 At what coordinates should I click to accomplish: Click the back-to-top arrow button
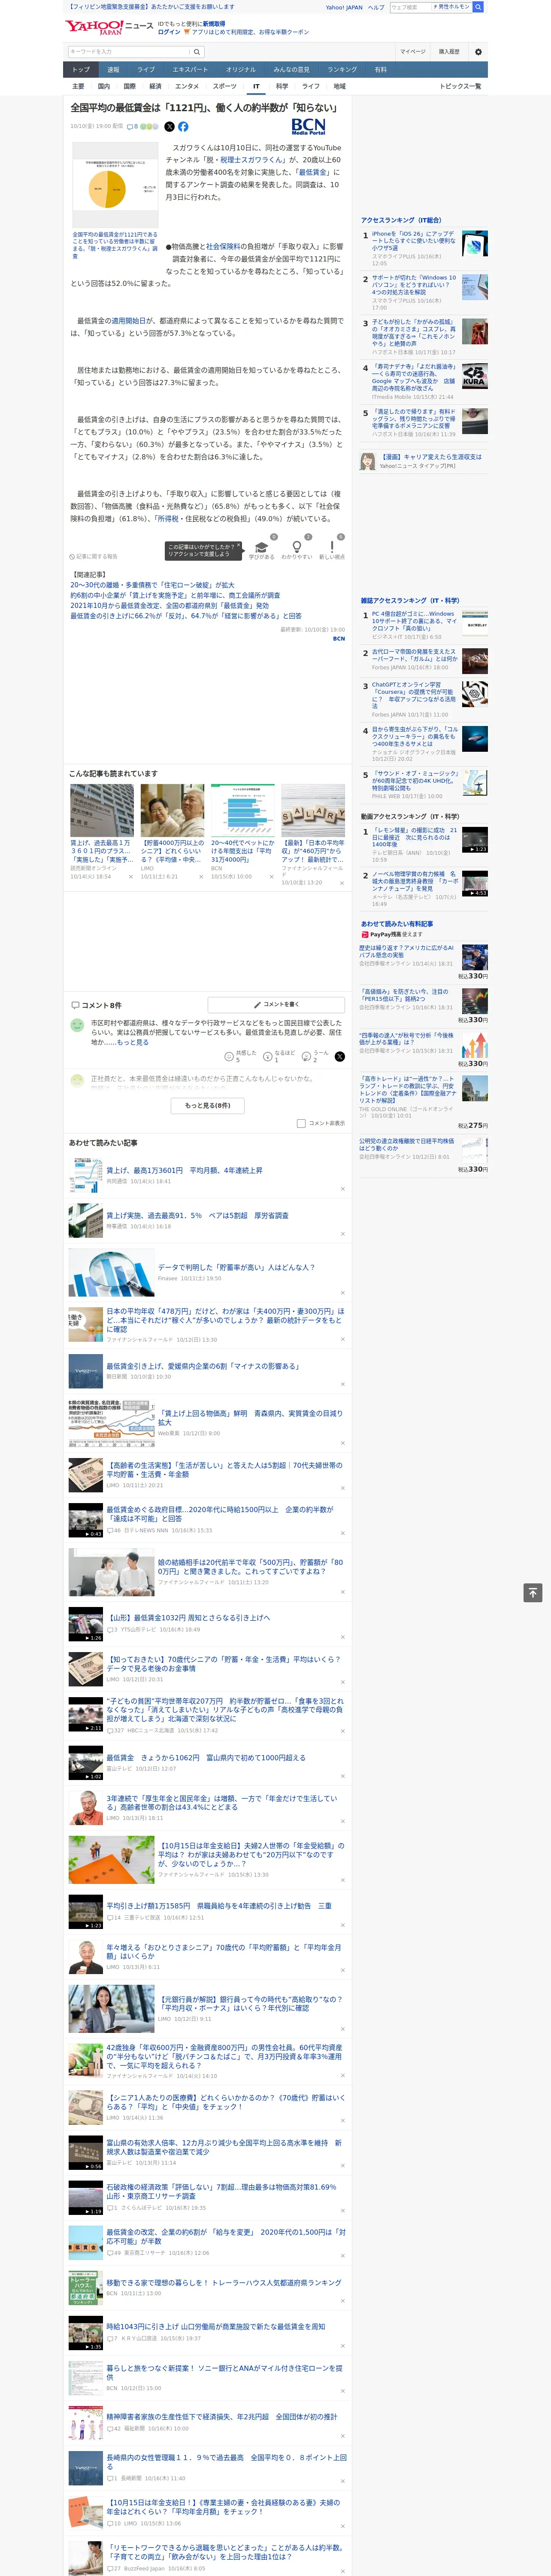point(533,1592)
